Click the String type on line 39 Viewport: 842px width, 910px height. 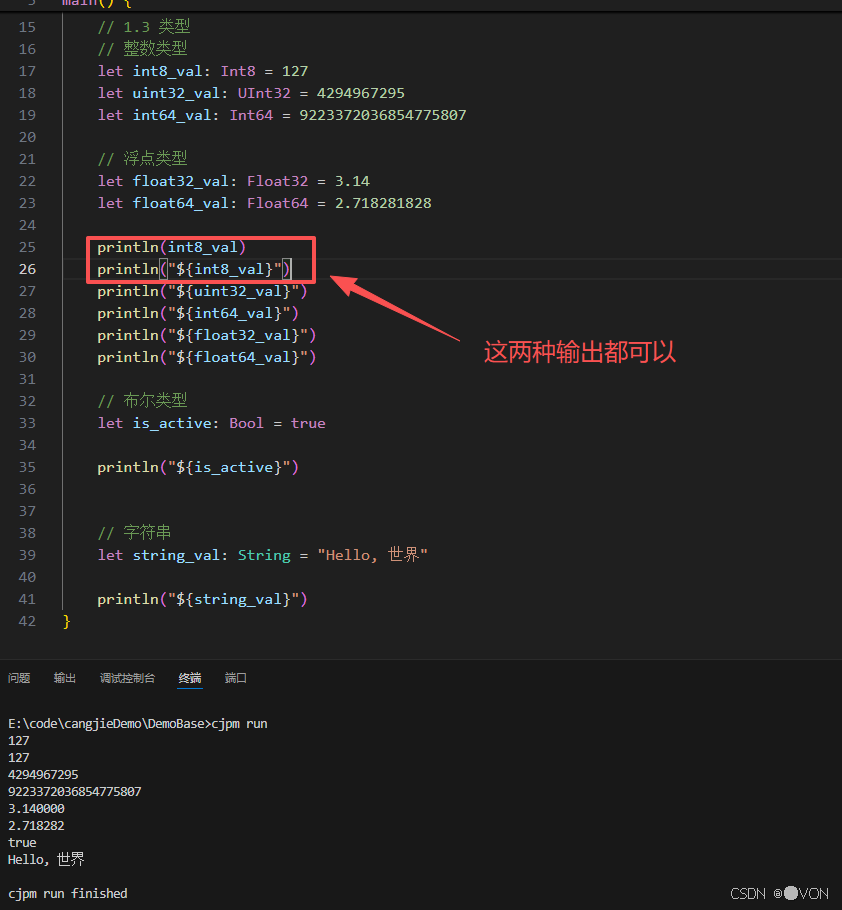(264, 555)
